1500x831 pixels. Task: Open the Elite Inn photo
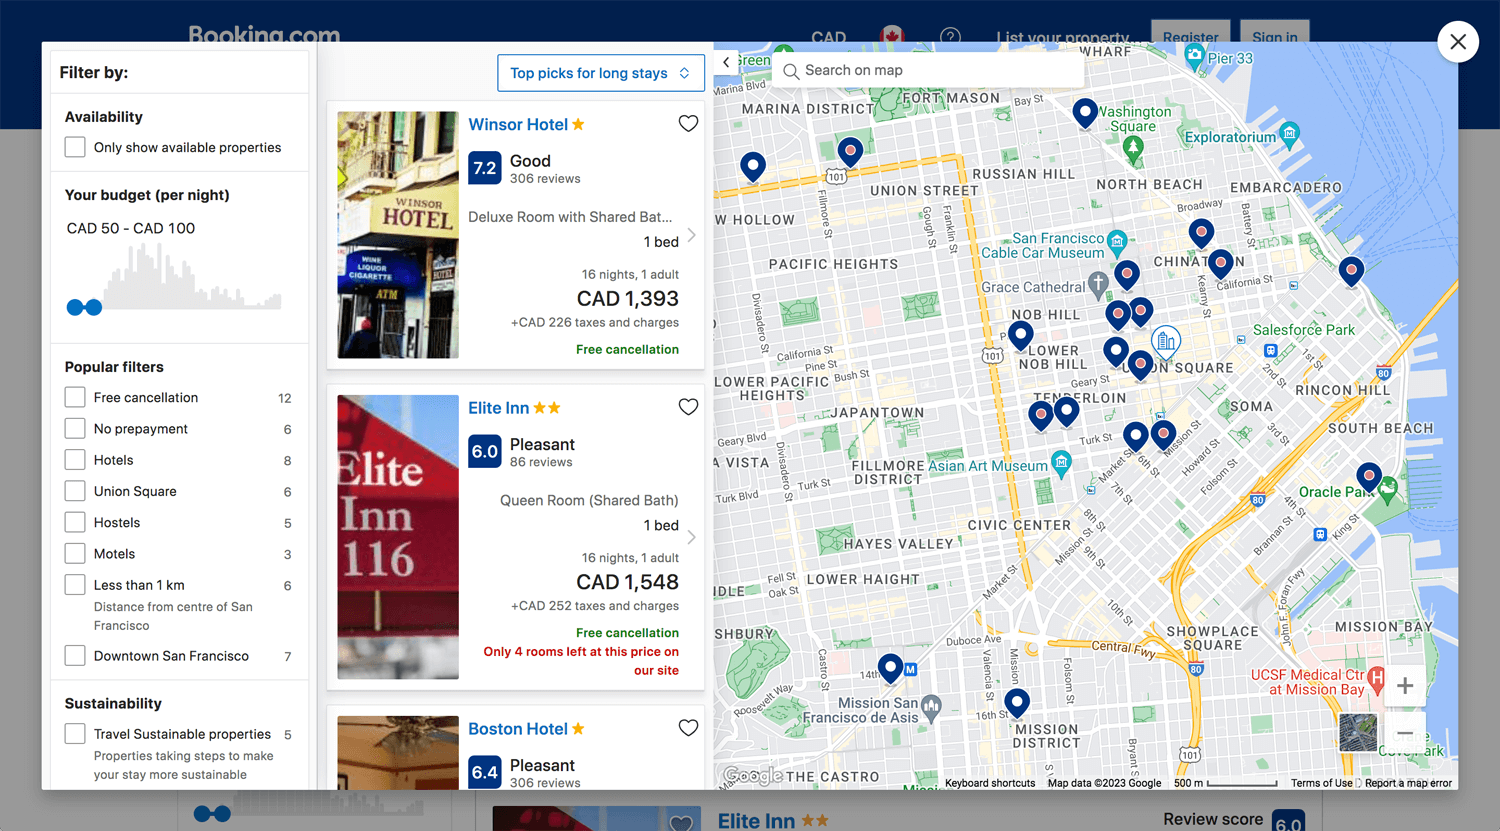398,537
